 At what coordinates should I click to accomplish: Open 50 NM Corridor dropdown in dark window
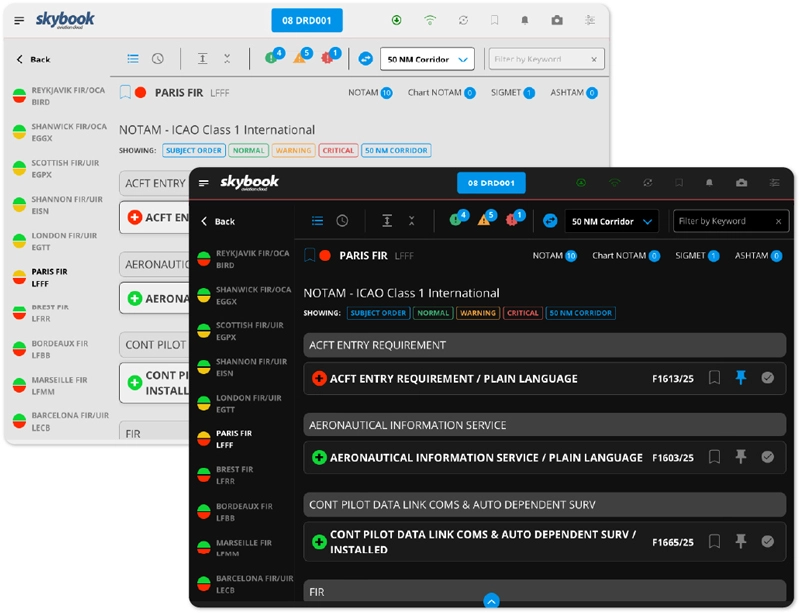[611, 221]
